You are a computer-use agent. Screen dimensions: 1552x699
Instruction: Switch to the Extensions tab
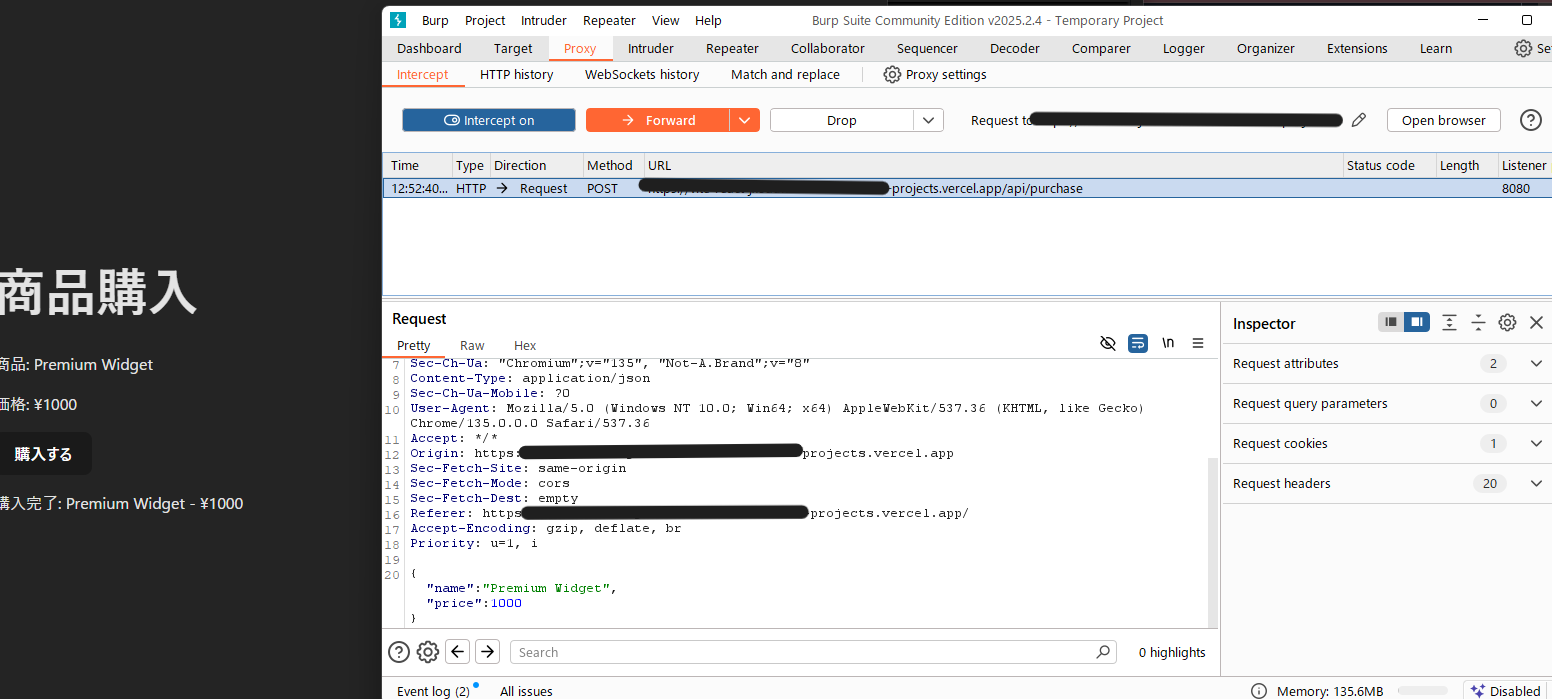tap(1357, 48)
